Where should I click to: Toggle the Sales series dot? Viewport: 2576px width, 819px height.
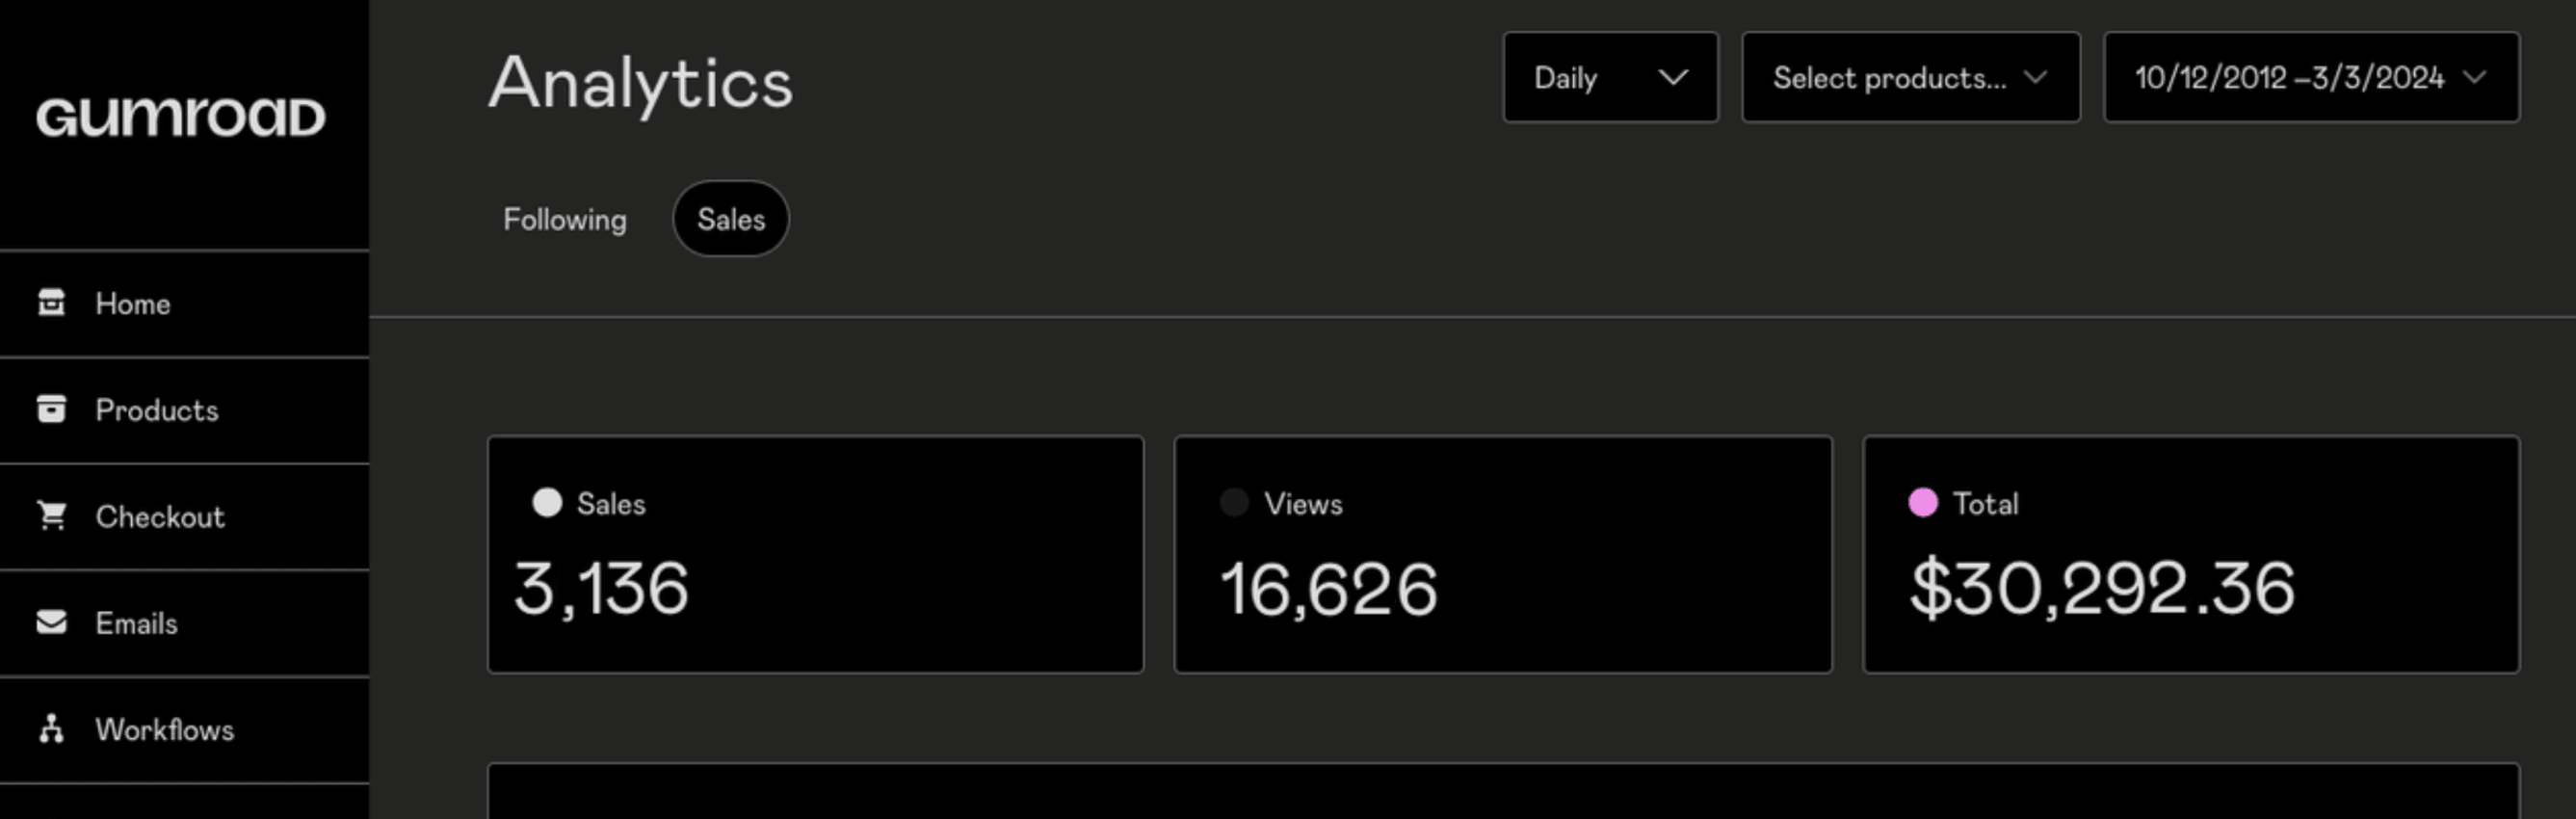547,502
